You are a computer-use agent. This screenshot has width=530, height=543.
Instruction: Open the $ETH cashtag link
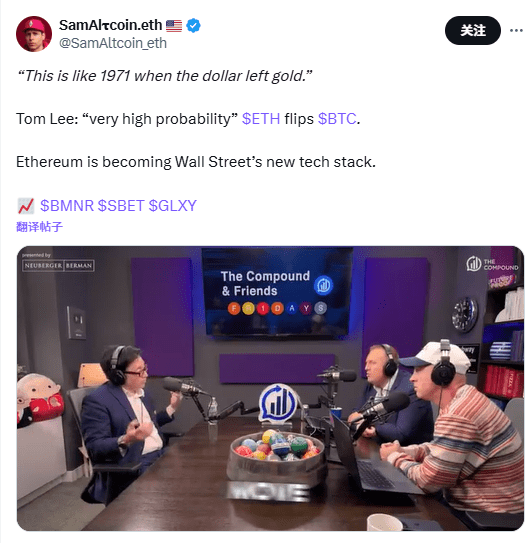pyautogui.click(x=261, y=119)
